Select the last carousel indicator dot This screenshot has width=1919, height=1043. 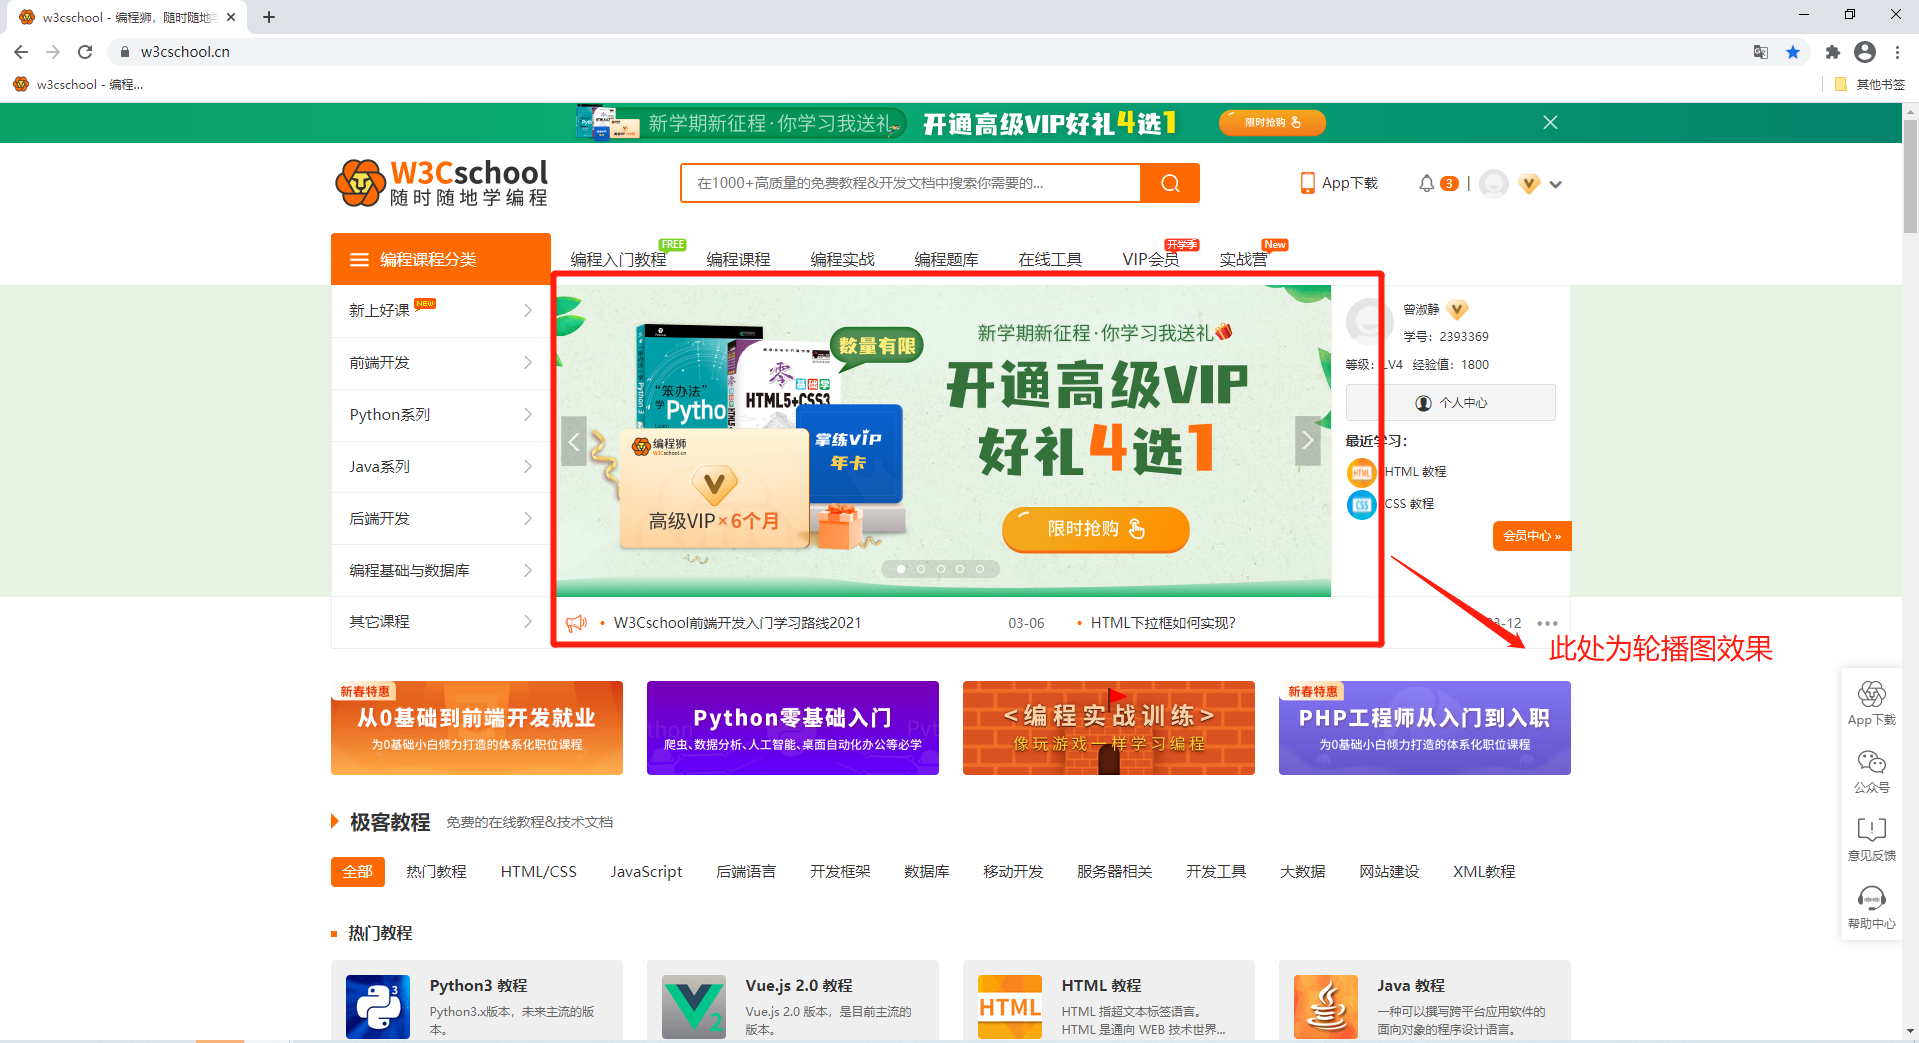coord(980,569)
